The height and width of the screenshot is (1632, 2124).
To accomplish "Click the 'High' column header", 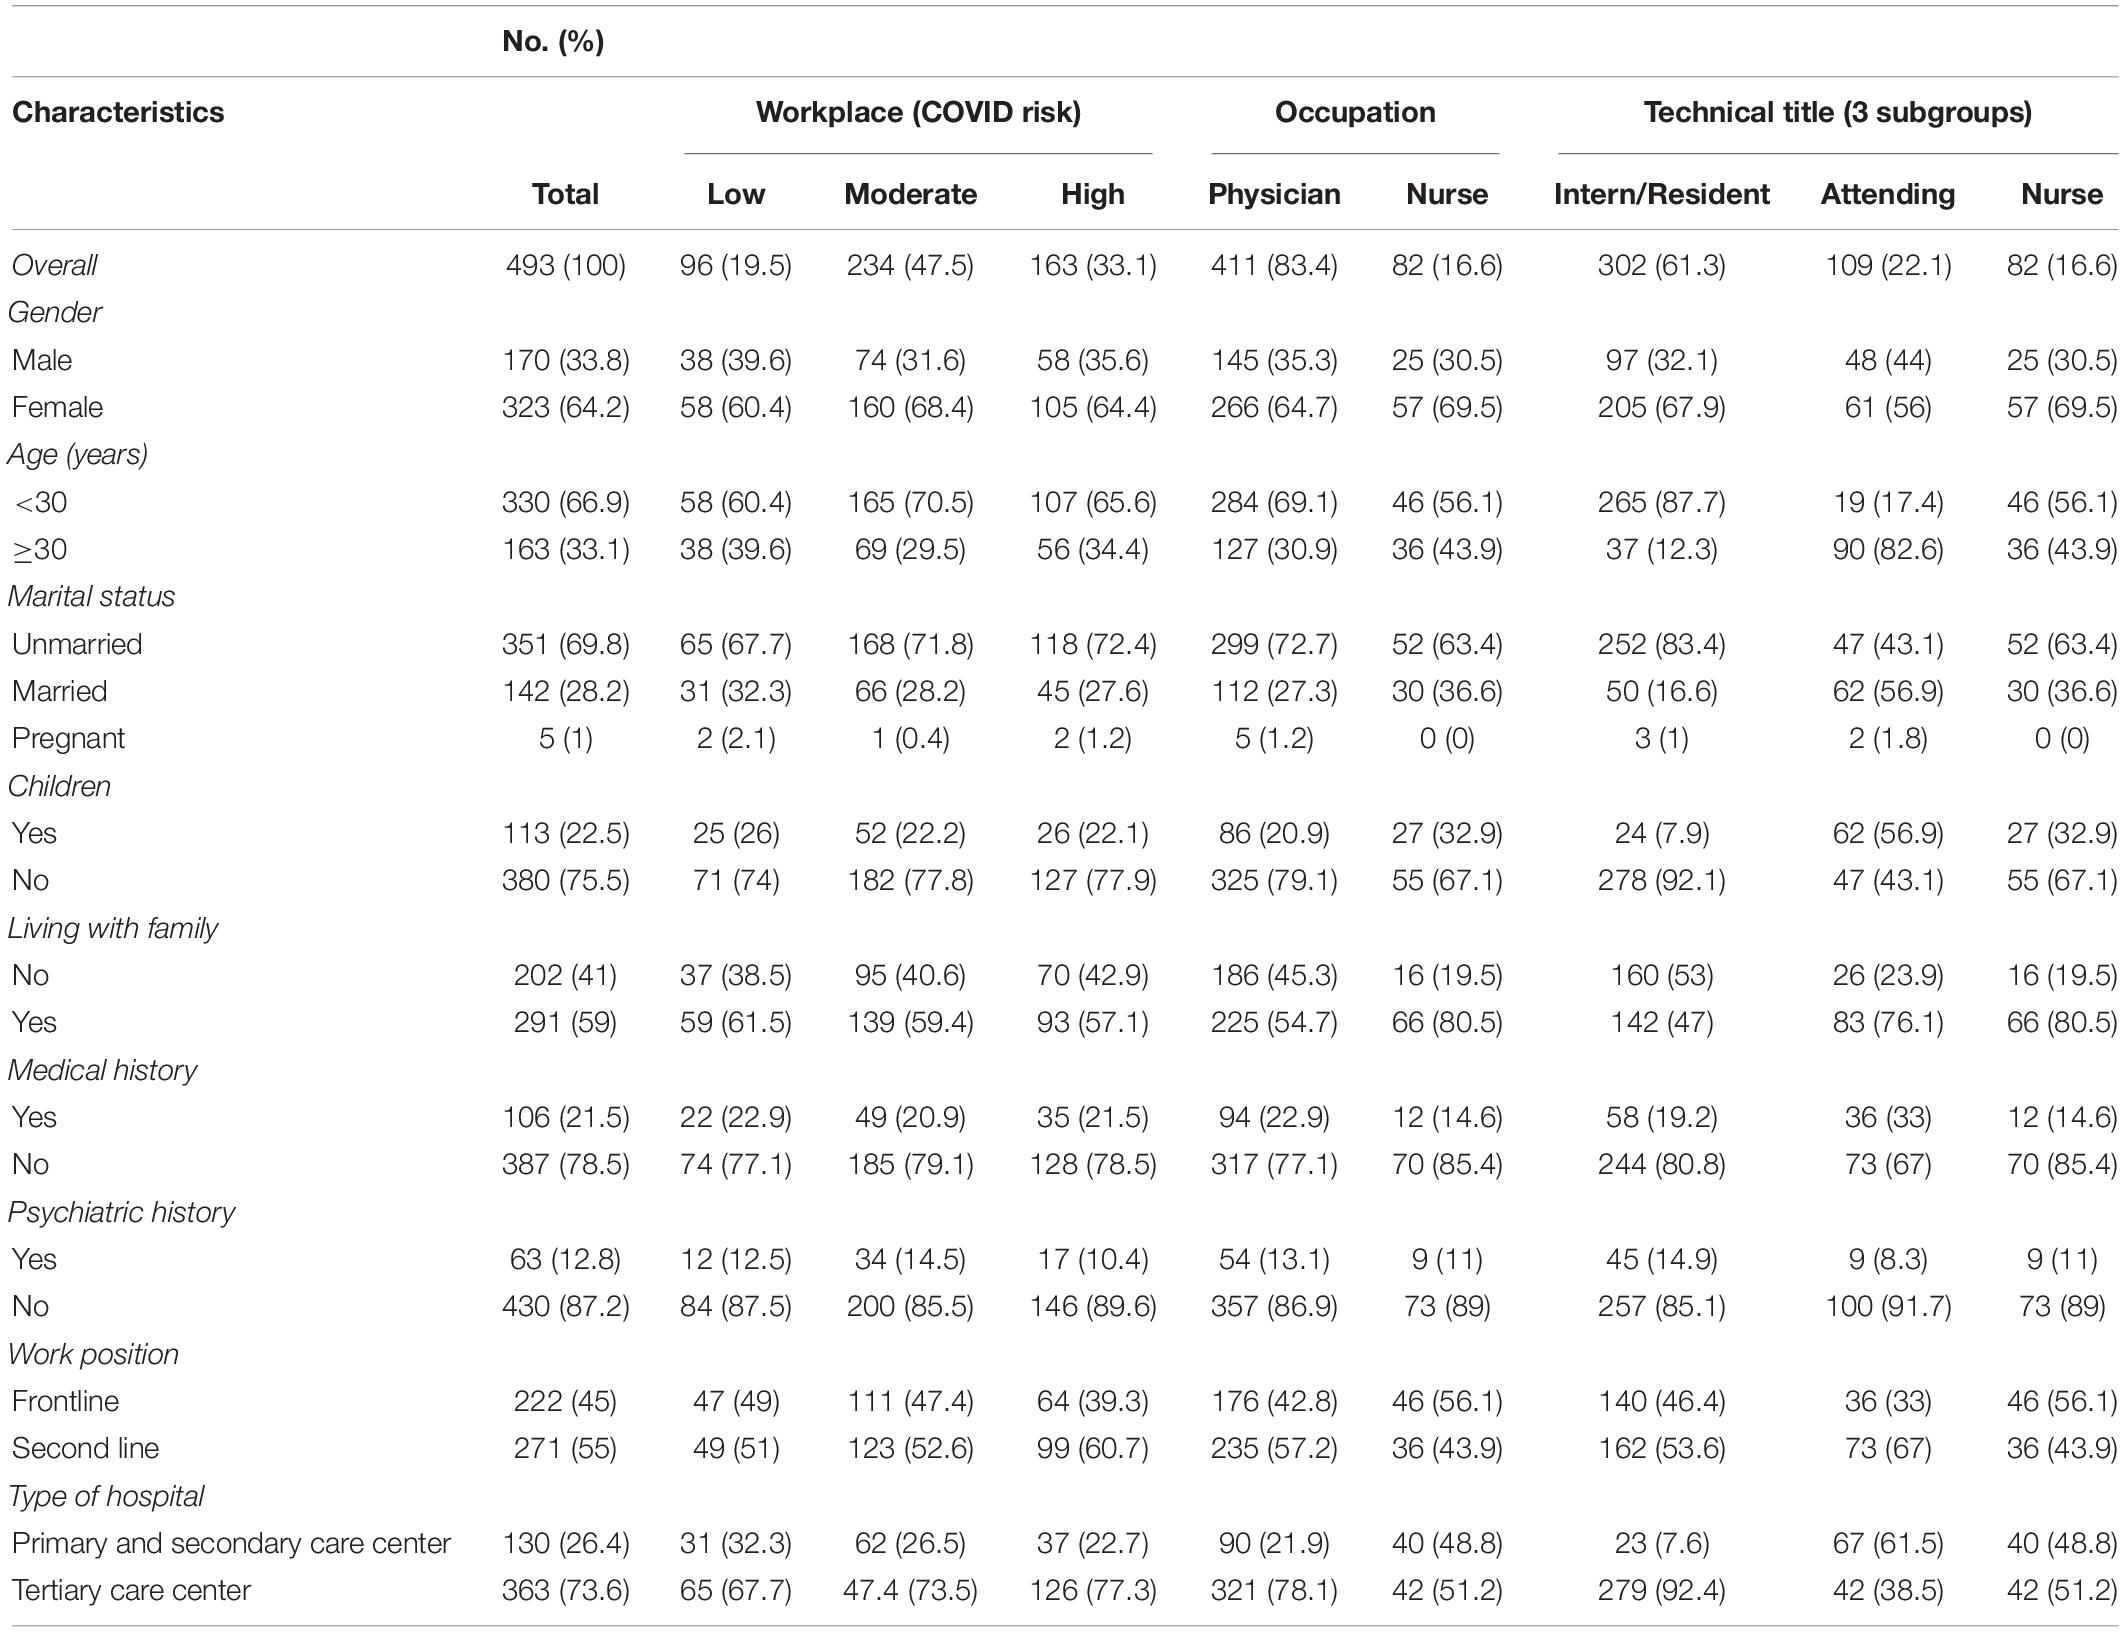I will click(1093, 194).
